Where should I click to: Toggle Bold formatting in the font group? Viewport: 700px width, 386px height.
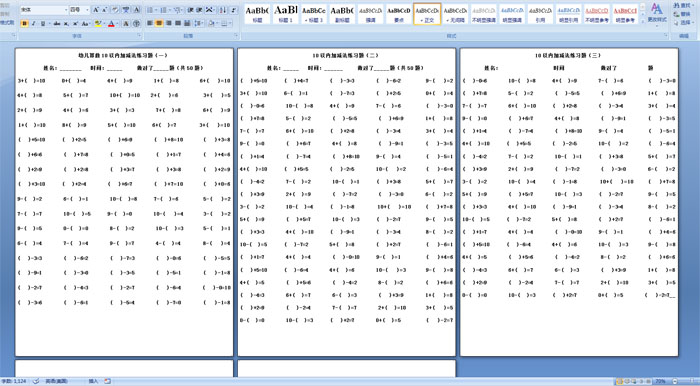(x=25, y=23)
